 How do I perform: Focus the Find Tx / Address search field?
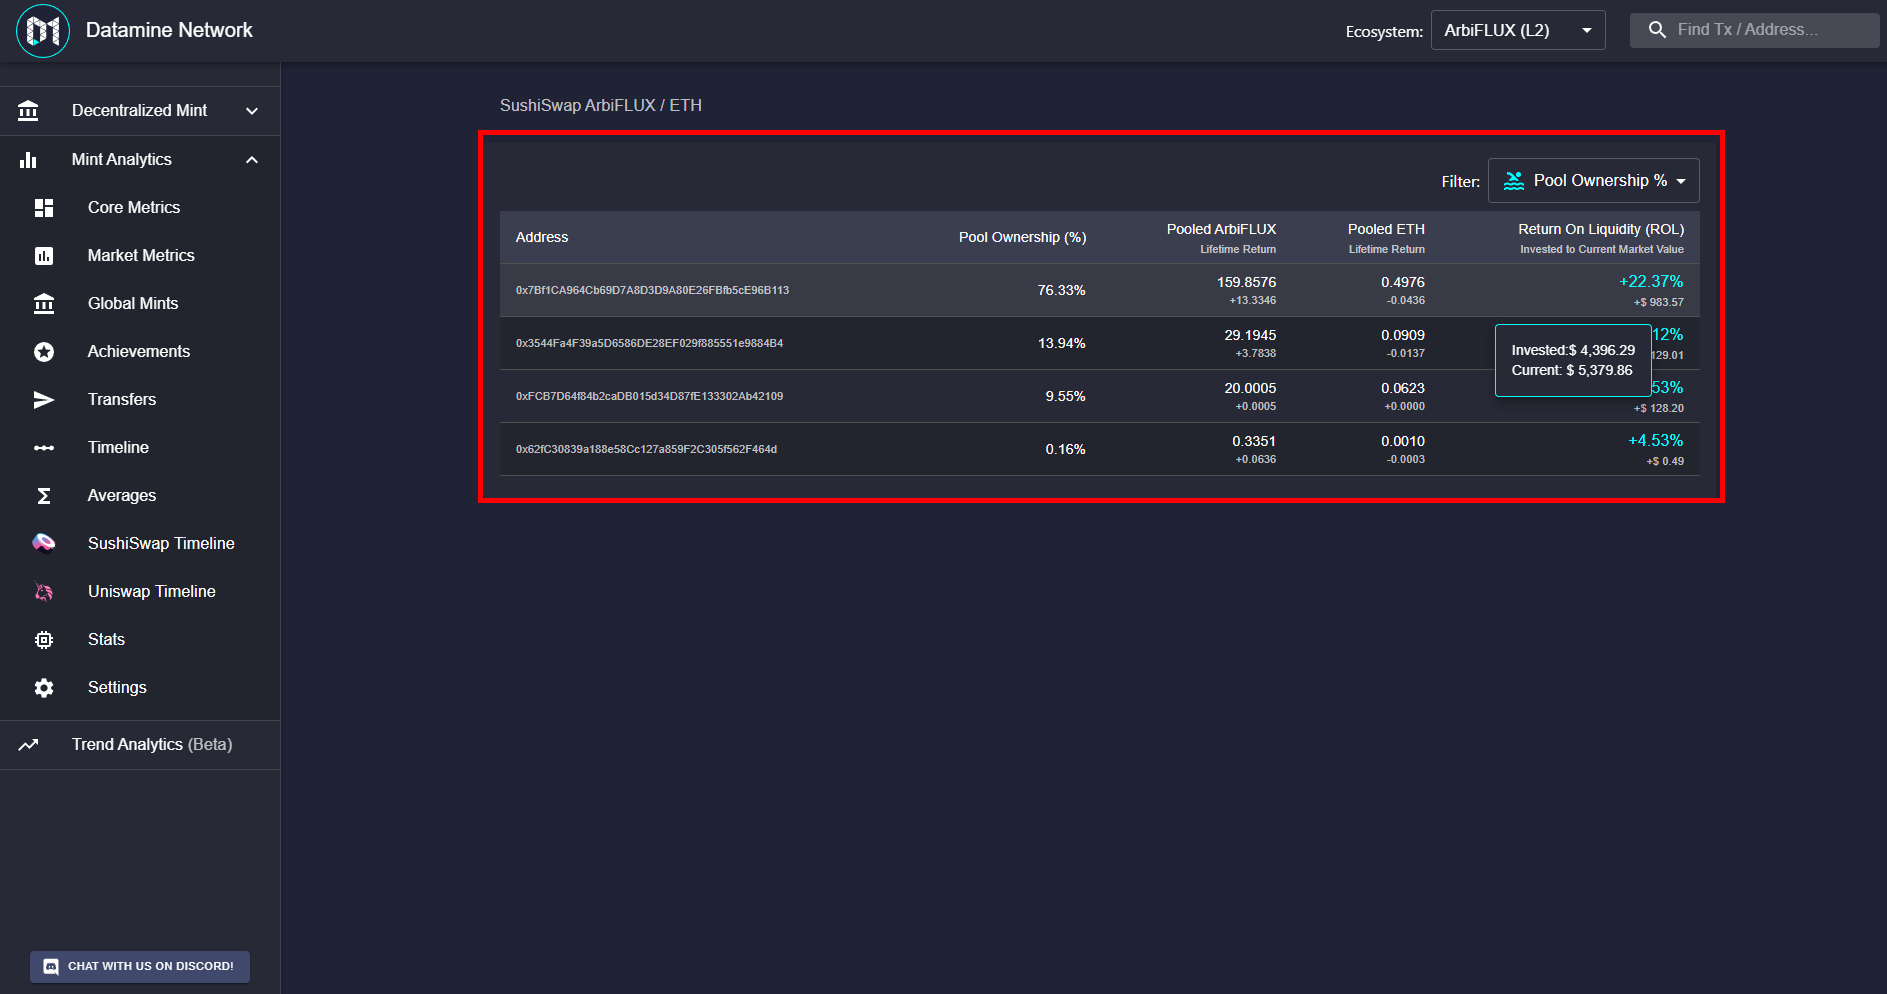point(1755,30)
